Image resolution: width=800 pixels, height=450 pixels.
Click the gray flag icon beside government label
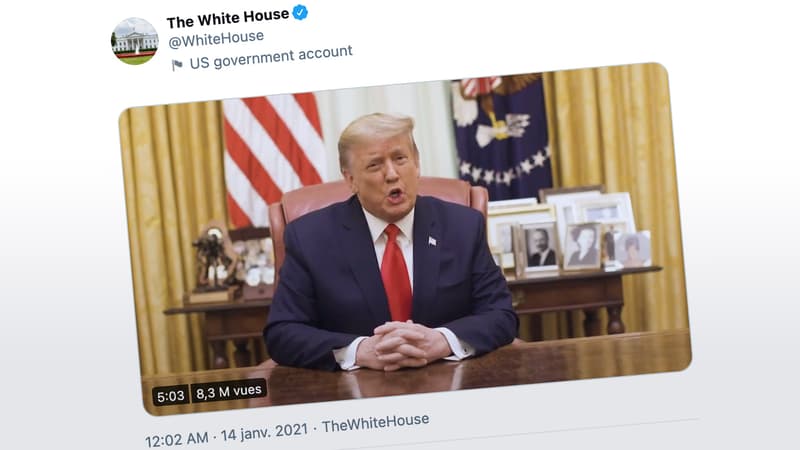click(x=177, y=65)
